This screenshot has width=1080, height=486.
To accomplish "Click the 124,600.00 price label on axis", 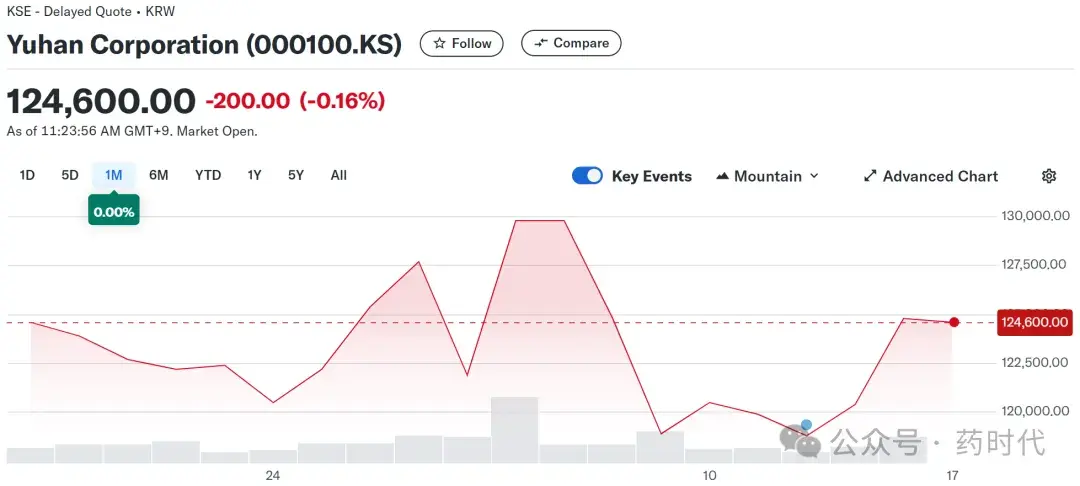I will 1034,323.
